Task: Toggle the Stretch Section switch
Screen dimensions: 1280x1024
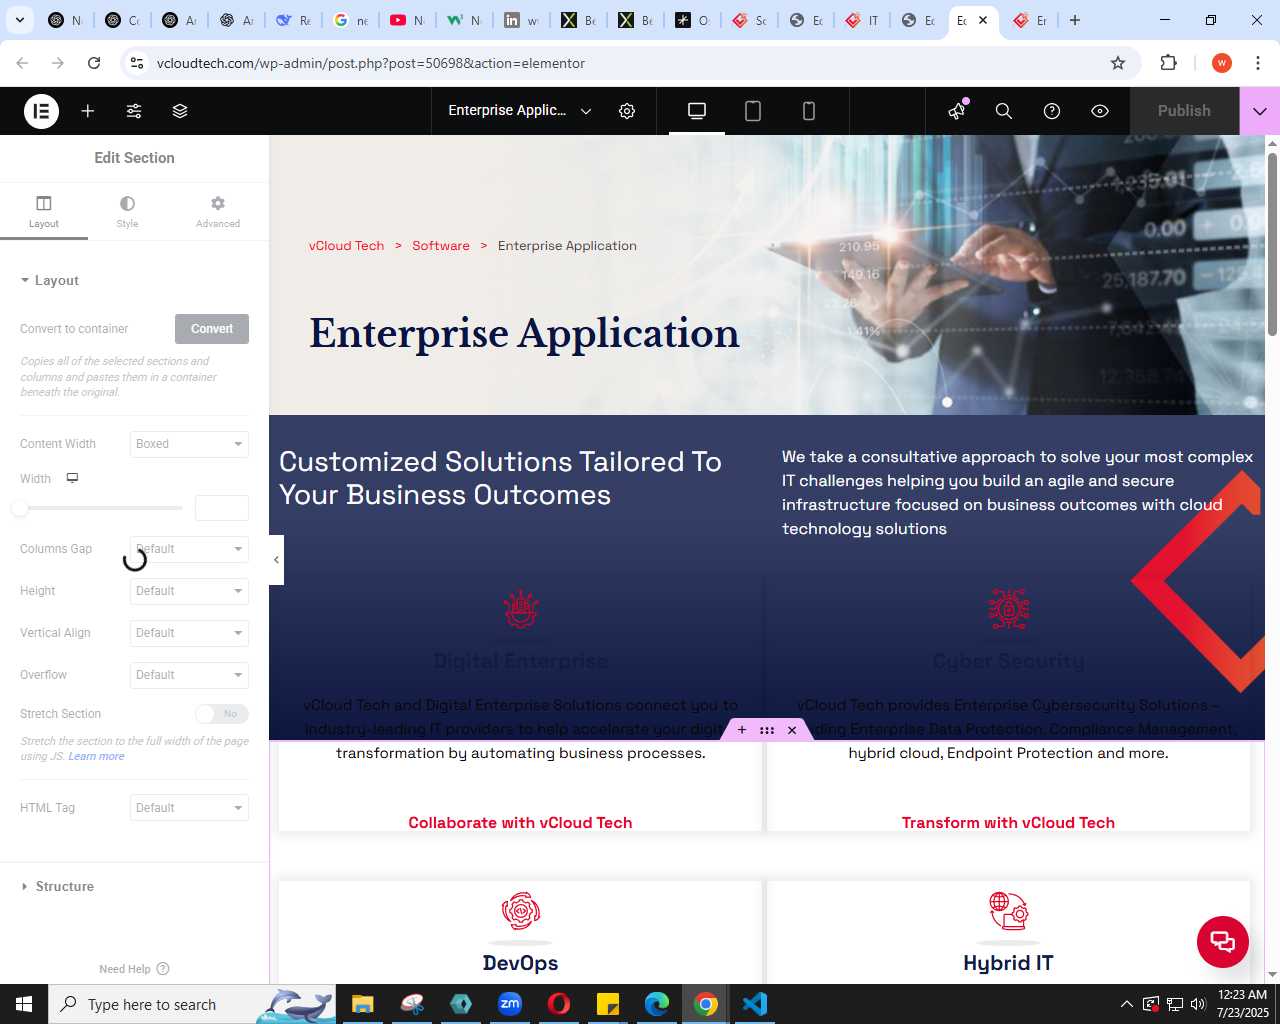Action: tap(222, 714)
